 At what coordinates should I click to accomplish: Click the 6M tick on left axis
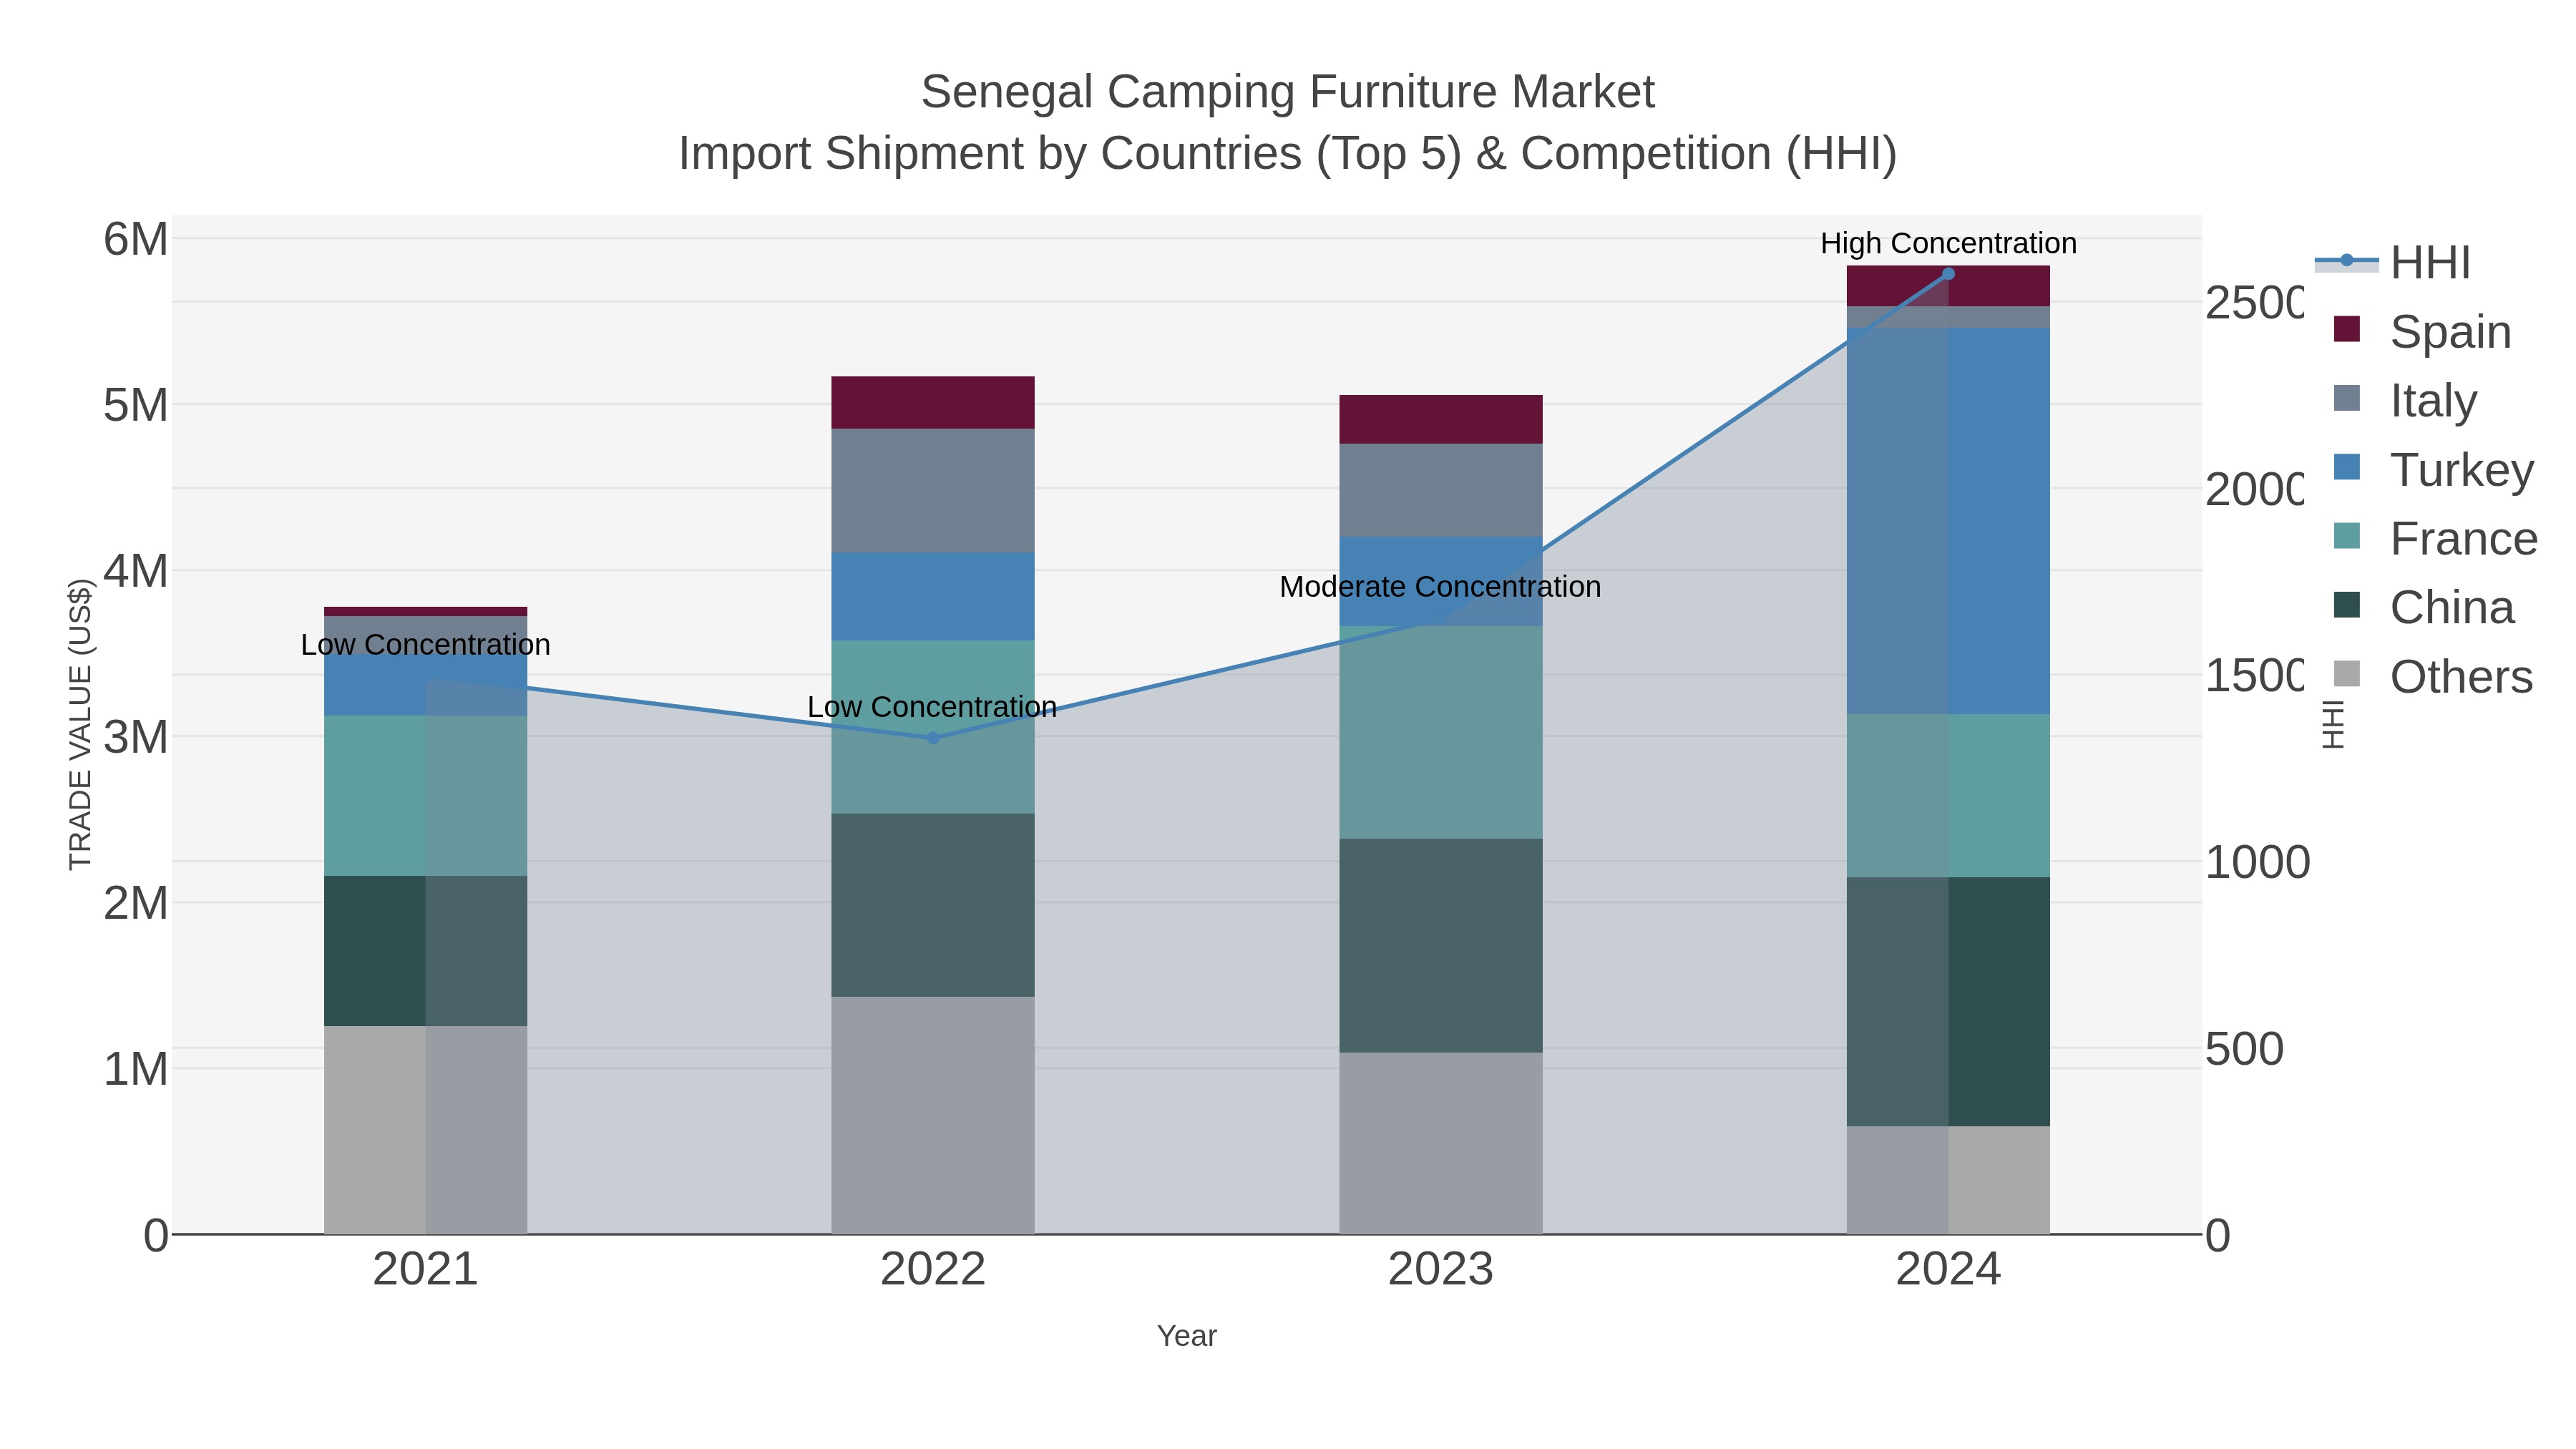[136, 240]
